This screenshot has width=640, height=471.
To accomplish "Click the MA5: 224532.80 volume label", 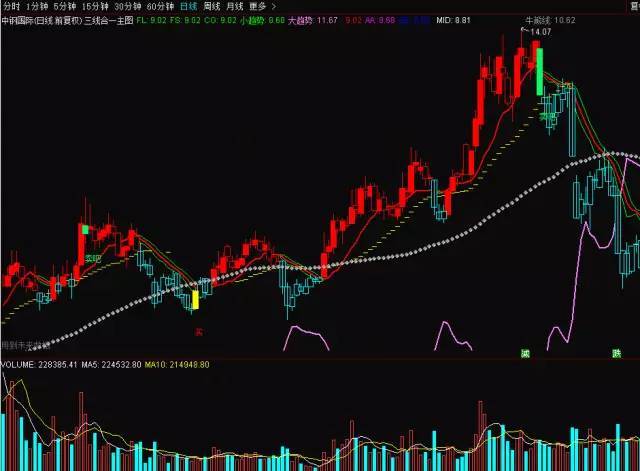I will point(111,364).
